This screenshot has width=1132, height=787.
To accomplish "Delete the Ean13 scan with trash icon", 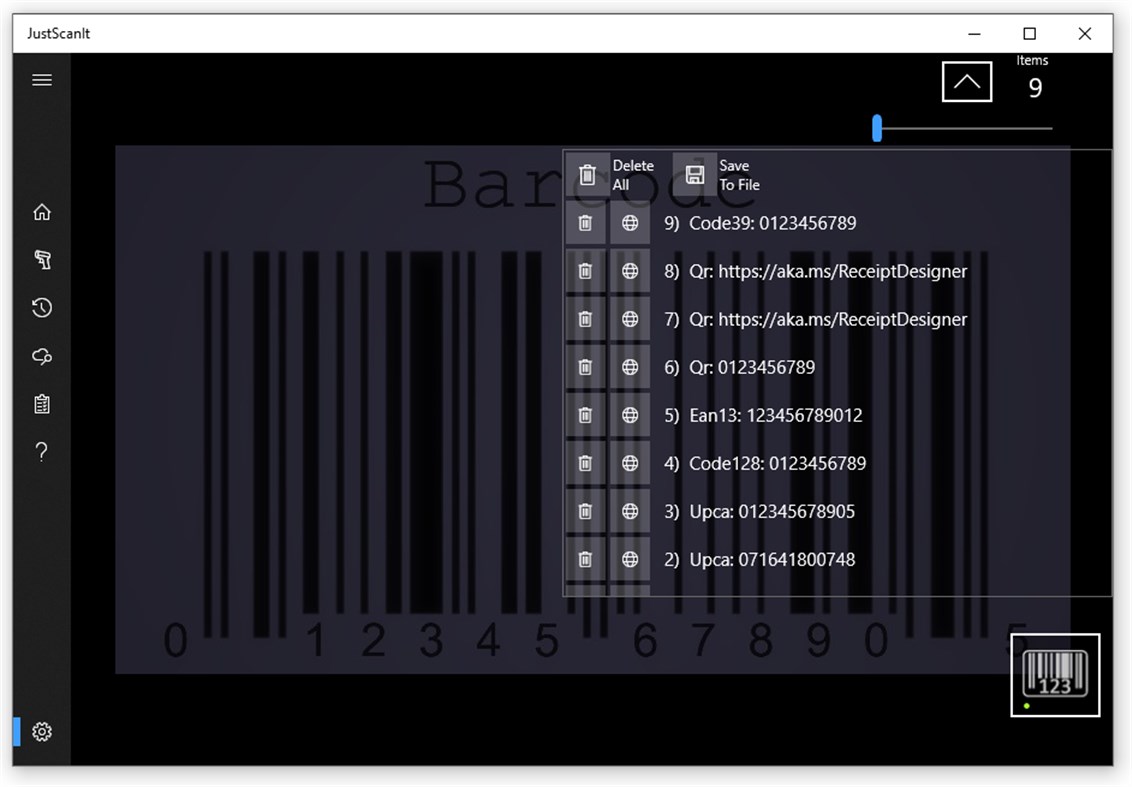I will click(585, 415).
